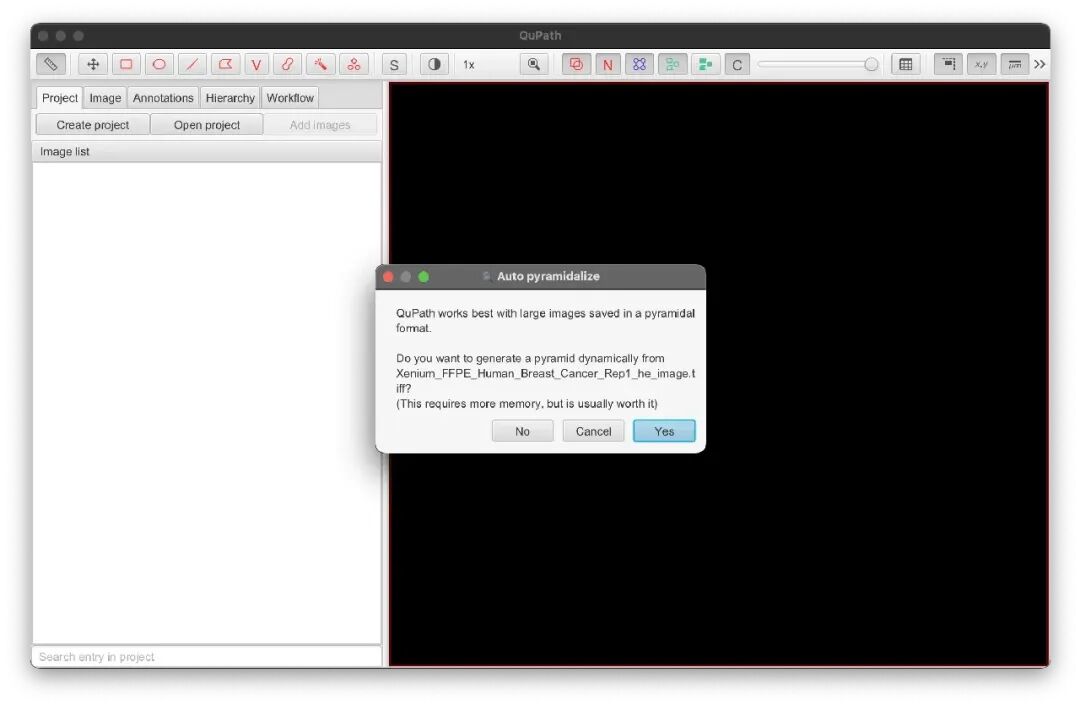The height and width of the screenshot is (705, 1080).
Task: Select the Ellipse annotation tool
Action: coord(159,64)
